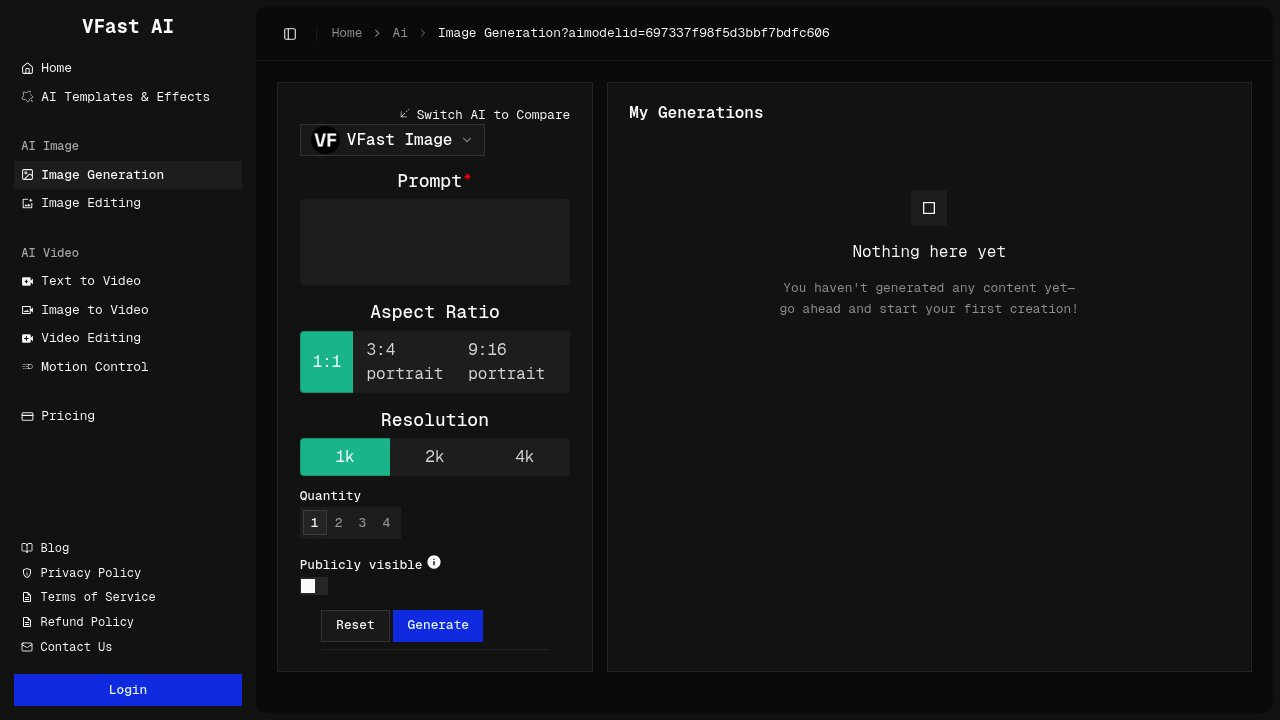This screenshot has height=720, width=1280.
Task: Switch resolution to 4k
Action: (x=524, y=456)
